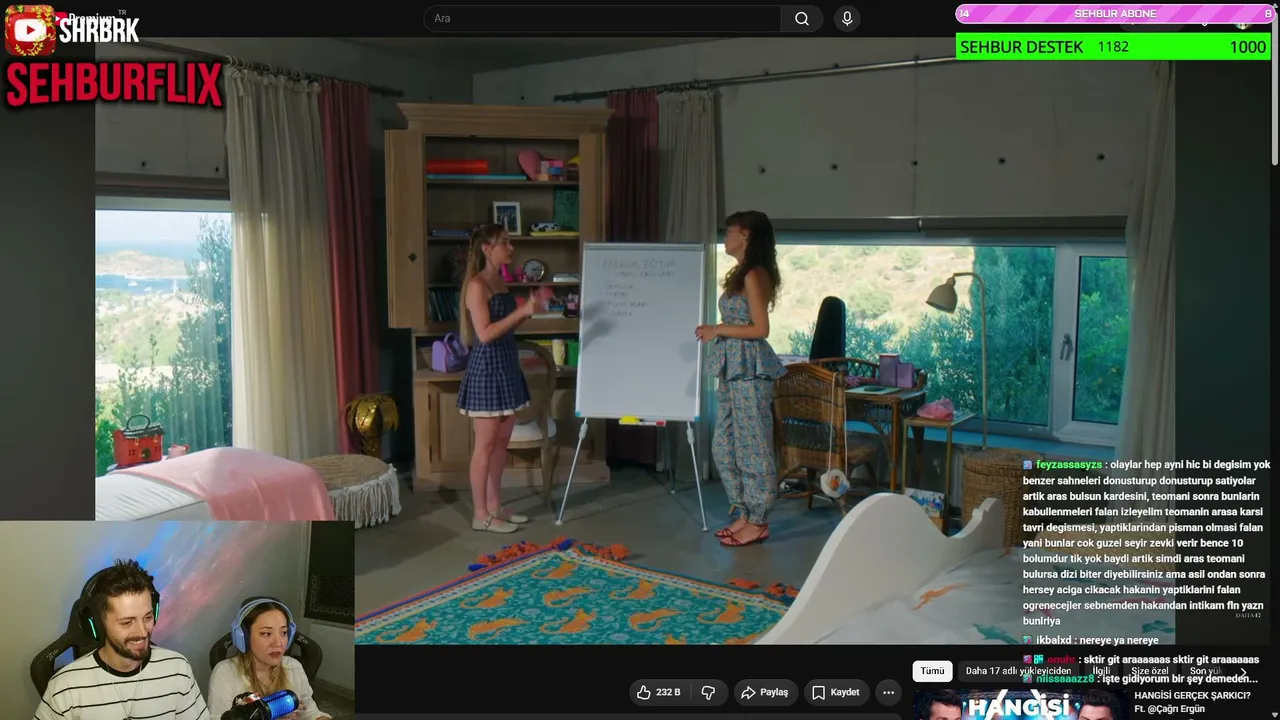
Task: Click the SEHBUR ABONE subscriber bar
Action: tap(1115, 14)
